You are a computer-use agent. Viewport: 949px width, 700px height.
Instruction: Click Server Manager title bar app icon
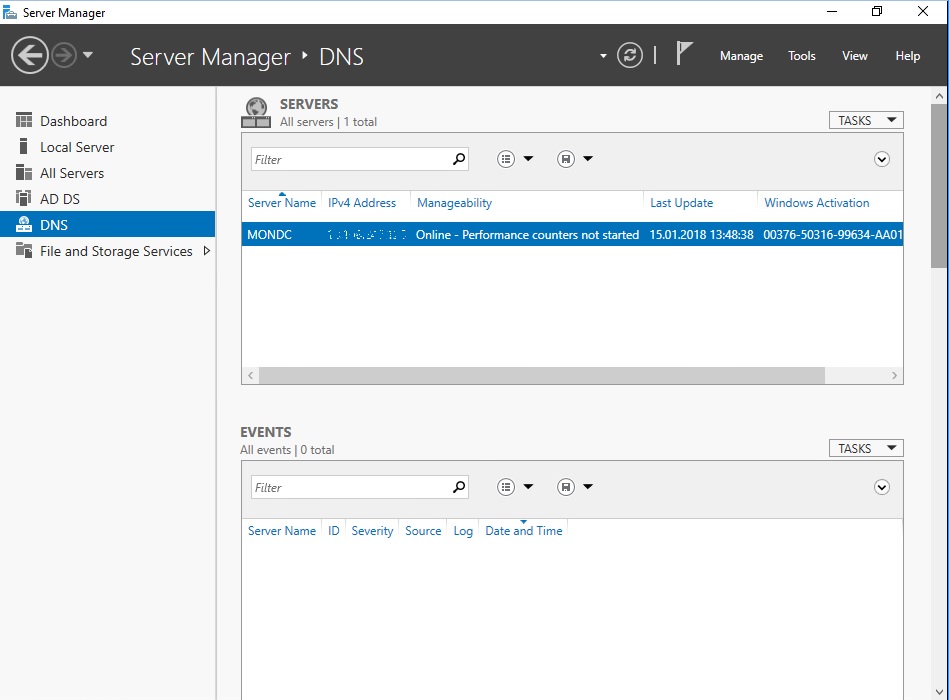pyautogui.click(x=10, y=12)
